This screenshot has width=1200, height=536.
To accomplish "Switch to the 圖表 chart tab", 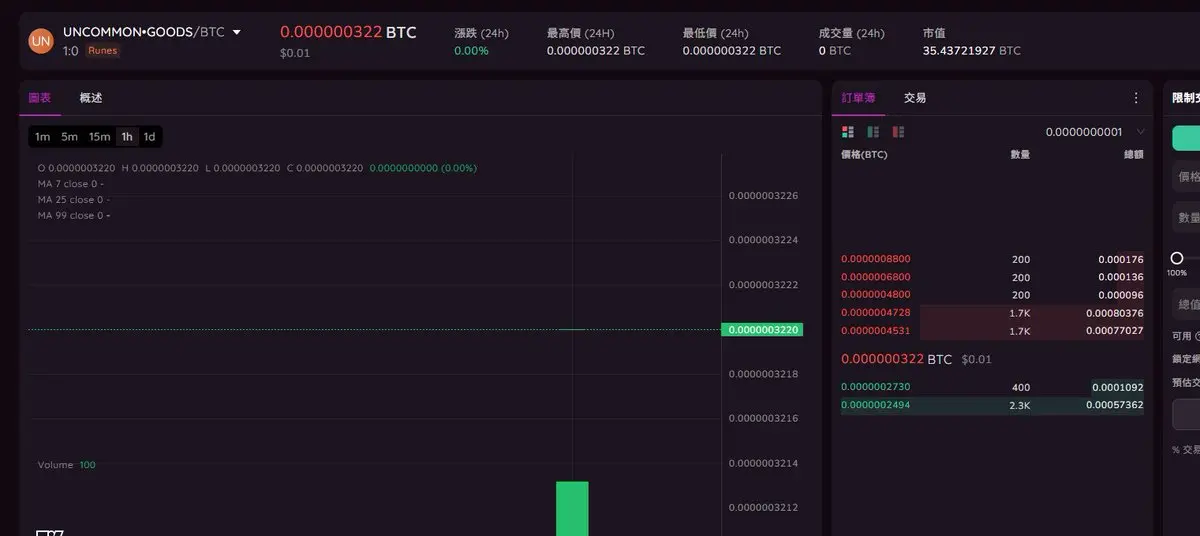I will pyautogui.click(x=40, y=98).
